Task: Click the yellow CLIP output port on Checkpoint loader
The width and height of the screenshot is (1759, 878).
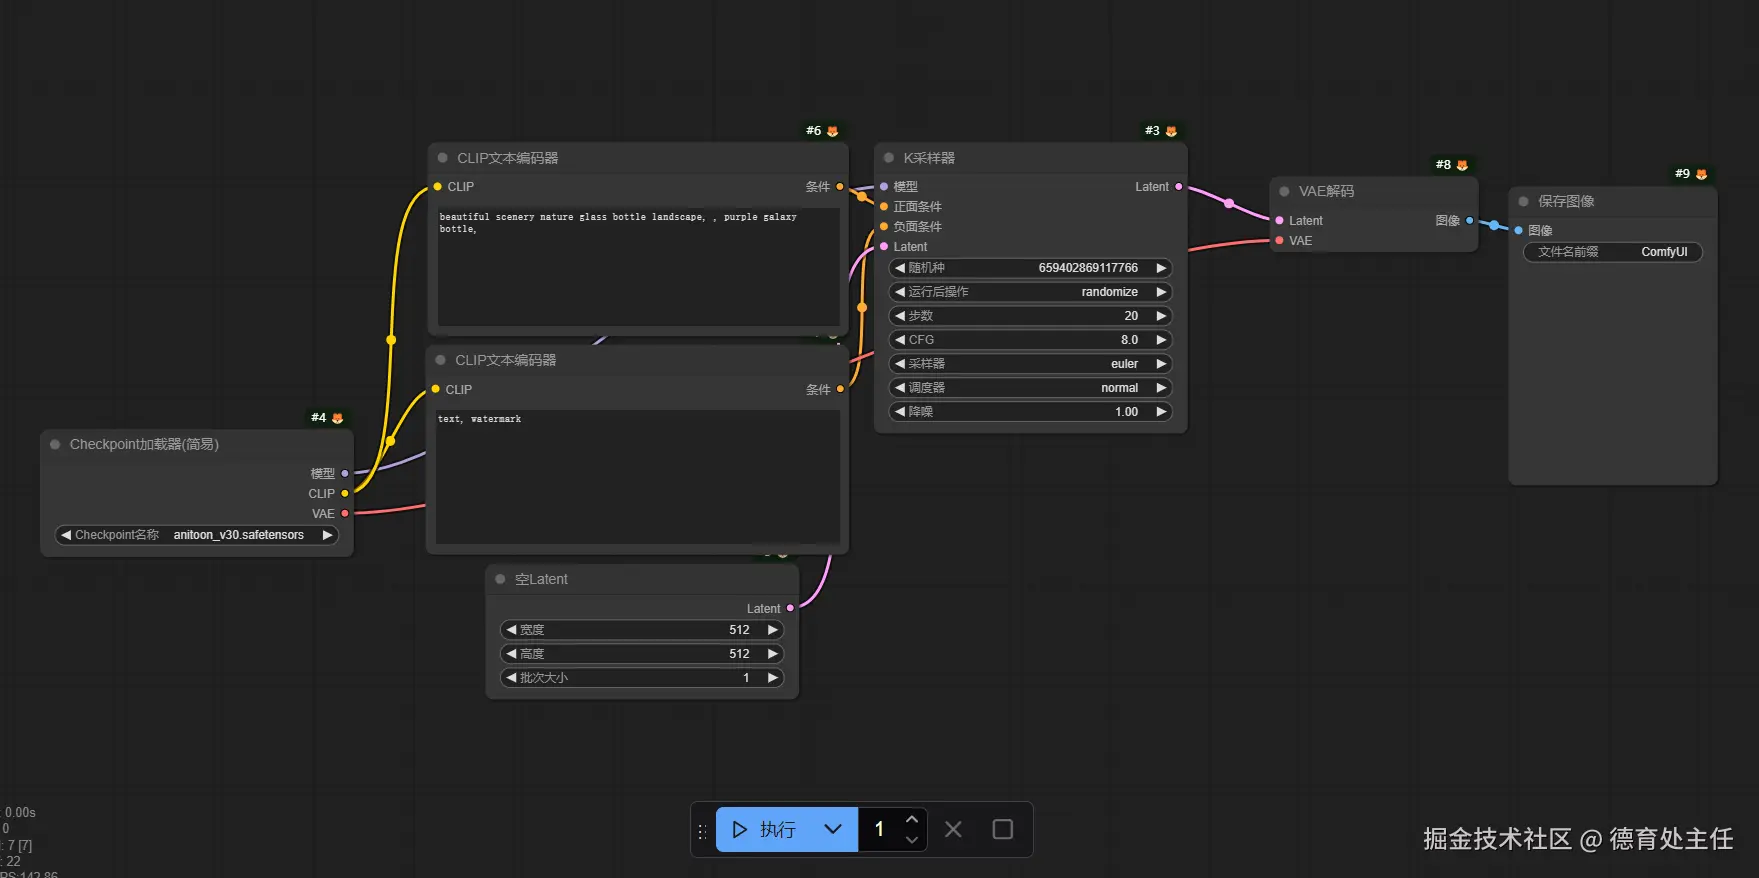Action: (x=345, y=493)
